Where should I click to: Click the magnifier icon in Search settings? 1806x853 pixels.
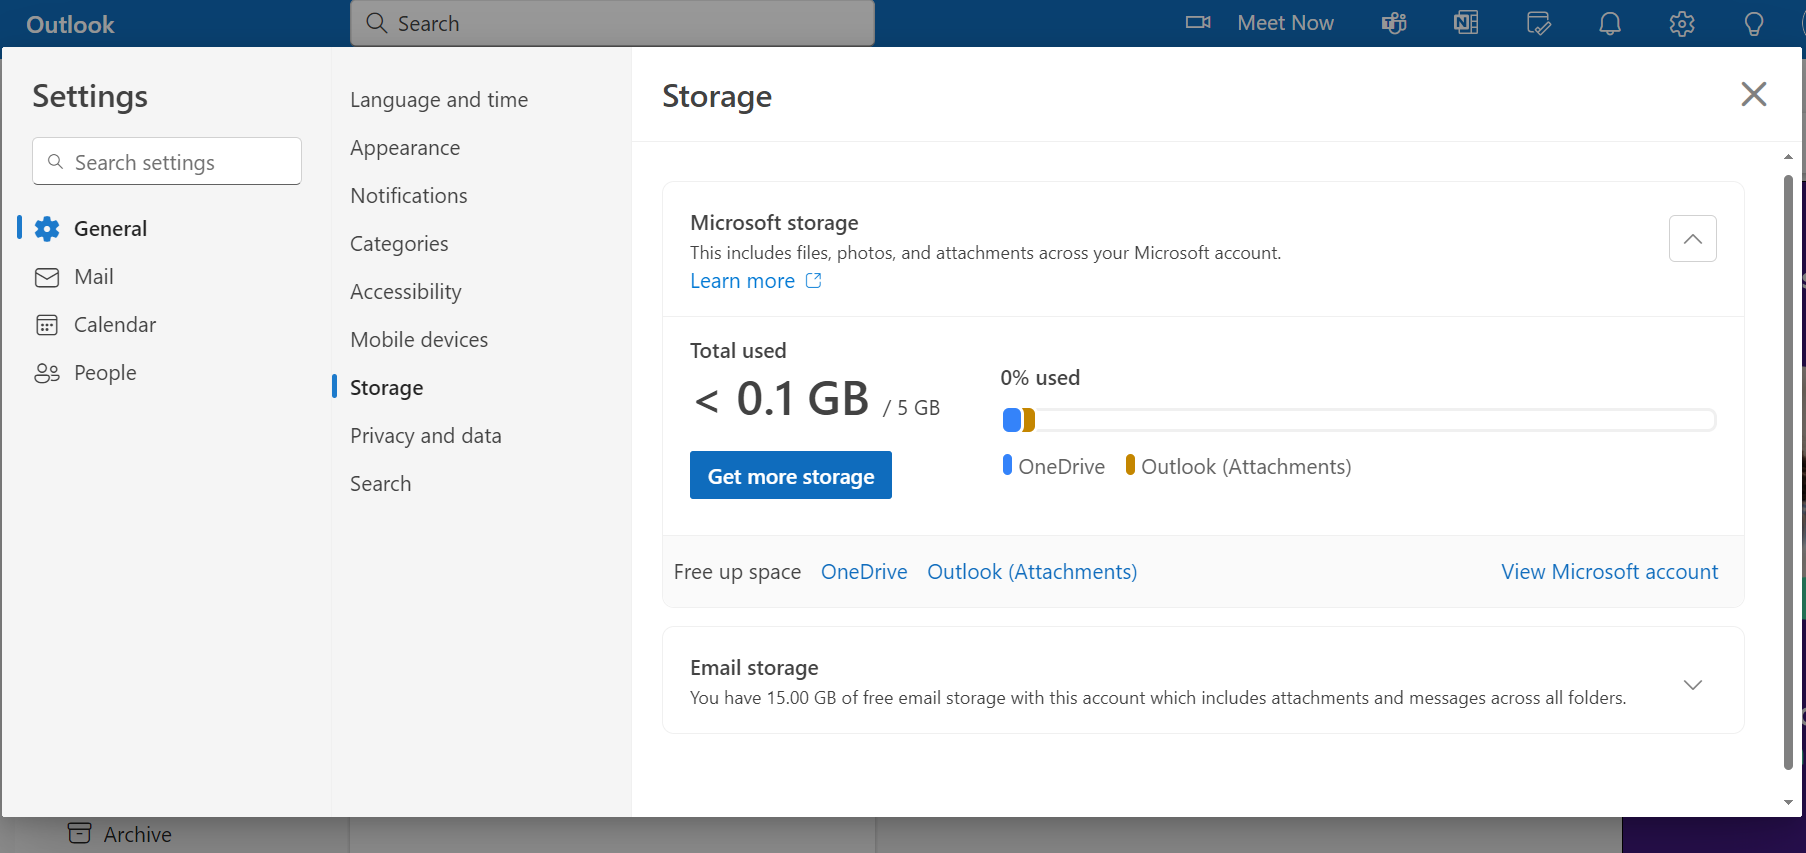56,162
